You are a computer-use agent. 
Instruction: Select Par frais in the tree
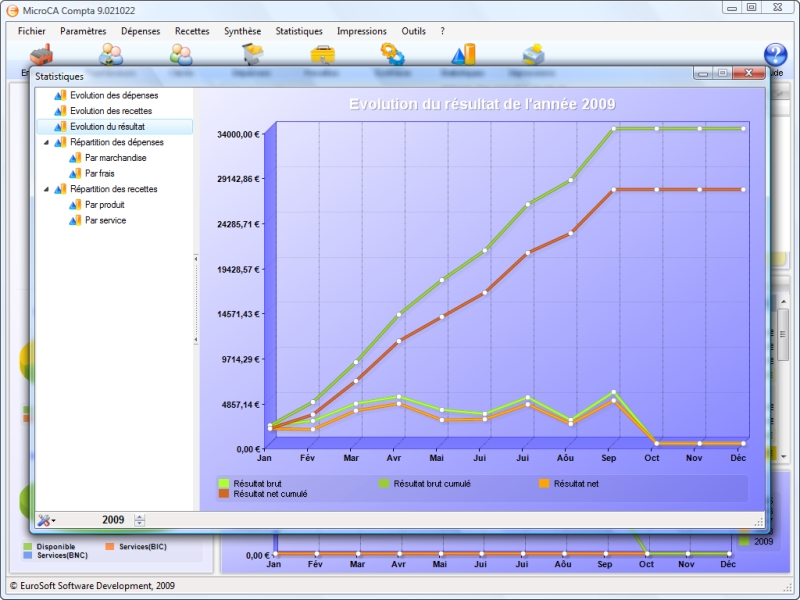pyautogui.click(x=100, y=173)
